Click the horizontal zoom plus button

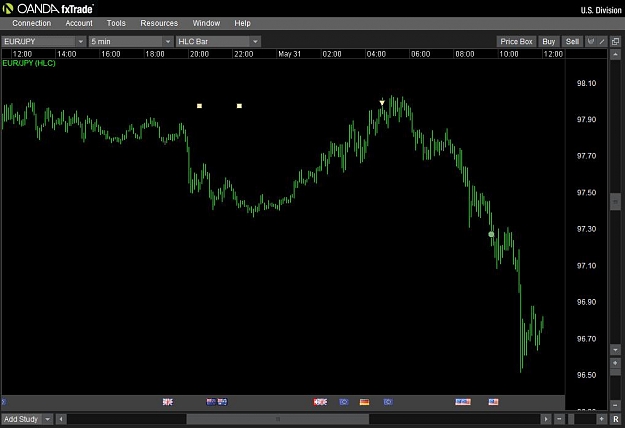[x=601, y=419]
